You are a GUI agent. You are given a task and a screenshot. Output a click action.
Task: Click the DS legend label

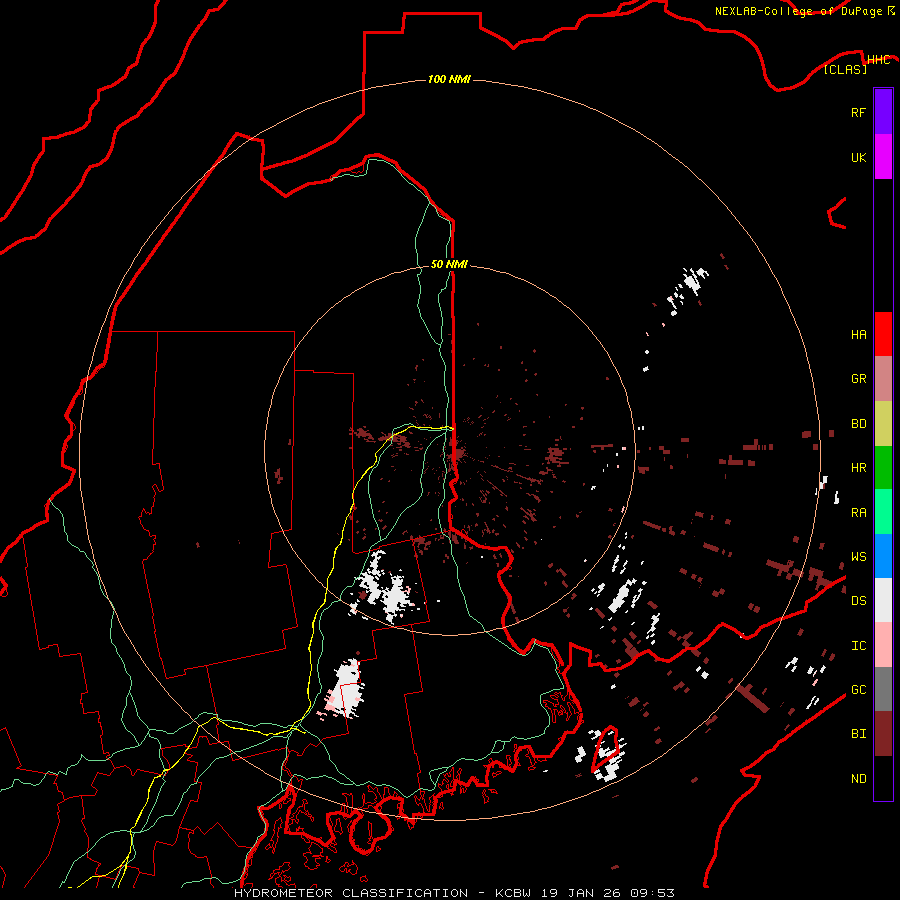[858, 601]
